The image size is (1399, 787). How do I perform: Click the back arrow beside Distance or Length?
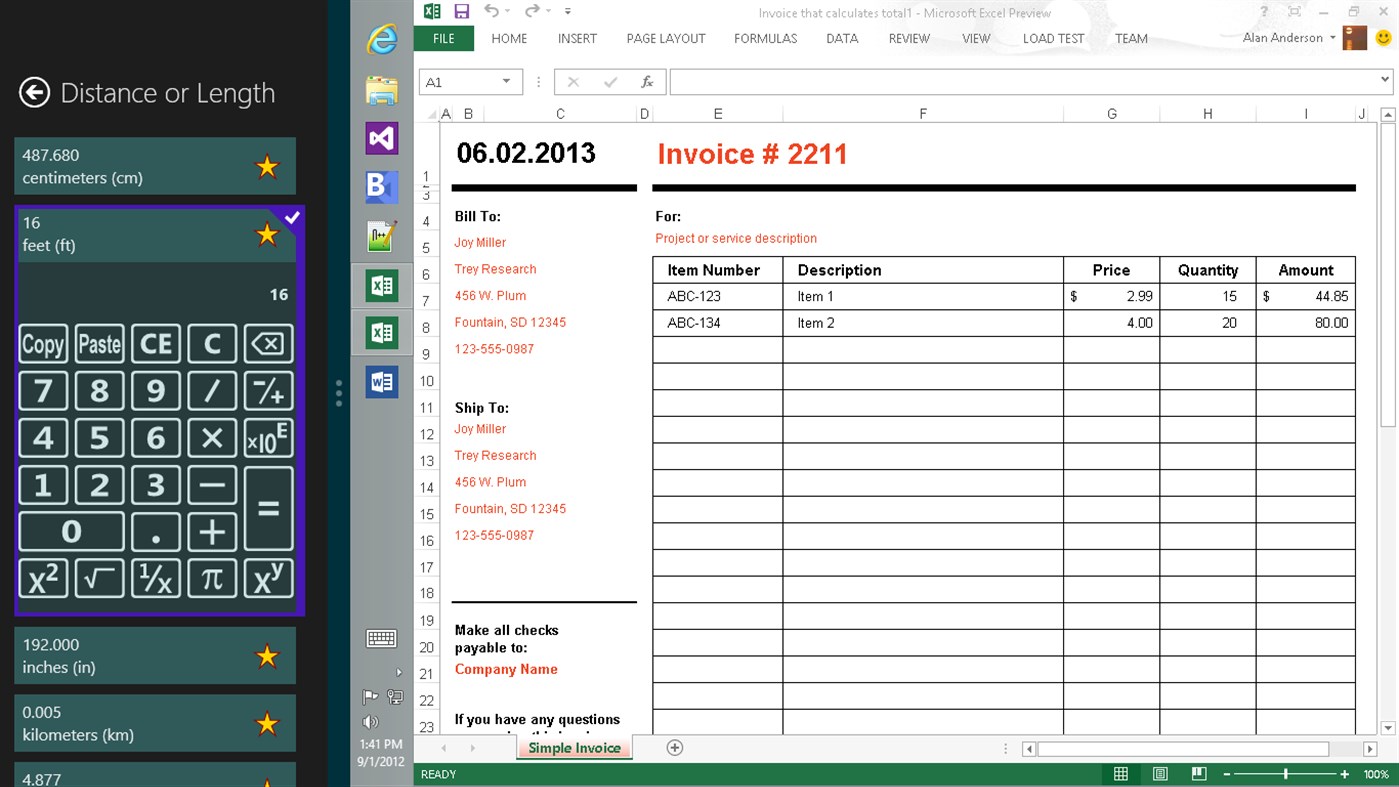click(34, 93)
